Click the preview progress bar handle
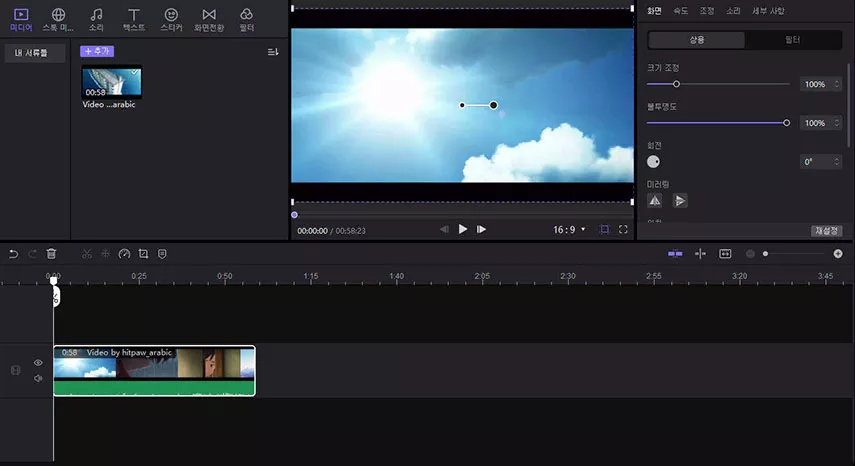 (x=294, y=215)
